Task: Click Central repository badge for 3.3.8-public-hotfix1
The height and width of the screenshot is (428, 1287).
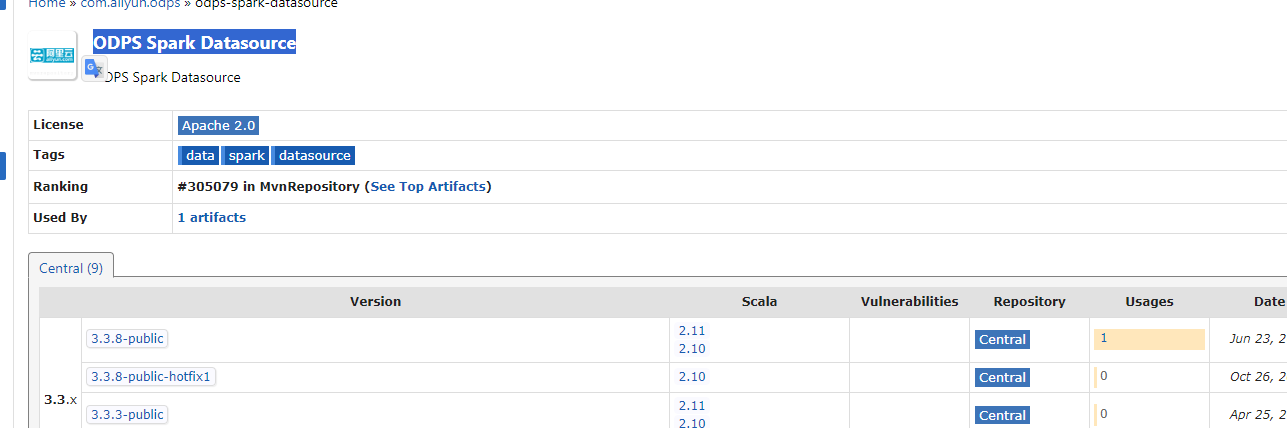Action: (x=1002, y=378)
